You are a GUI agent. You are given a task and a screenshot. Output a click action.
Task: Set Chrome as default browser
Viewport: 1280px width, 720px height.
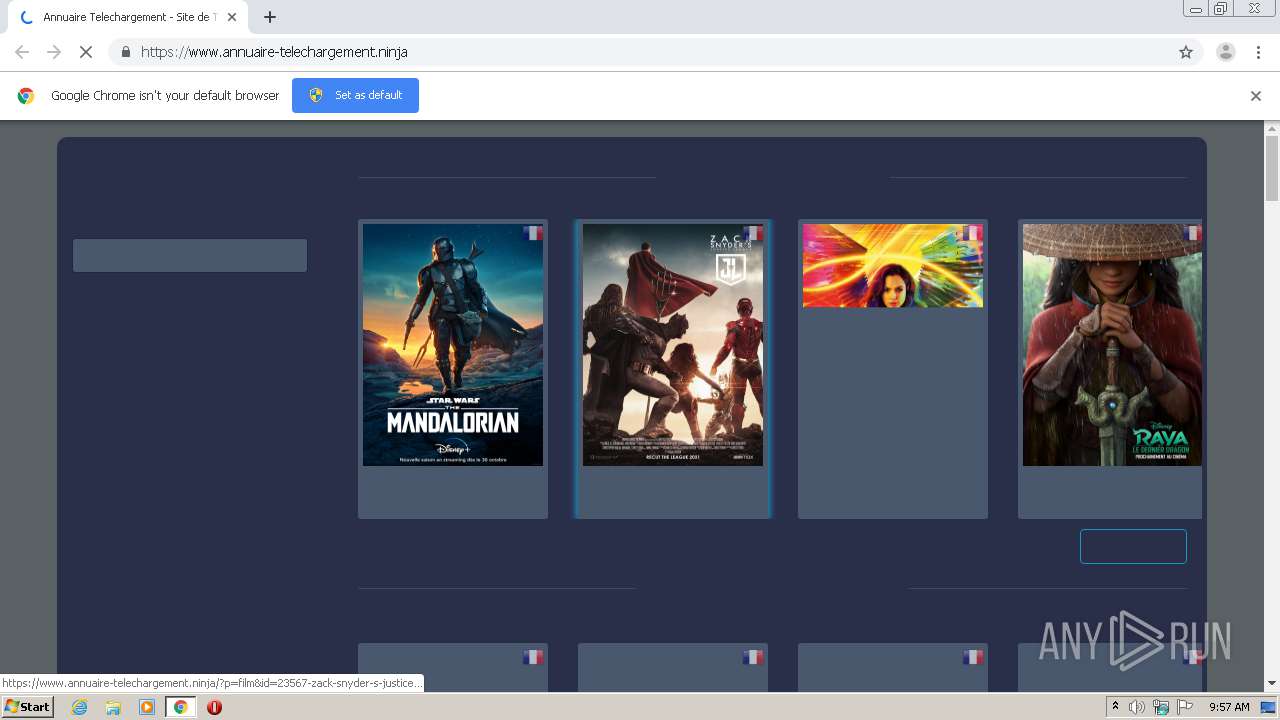pos(355,95)
